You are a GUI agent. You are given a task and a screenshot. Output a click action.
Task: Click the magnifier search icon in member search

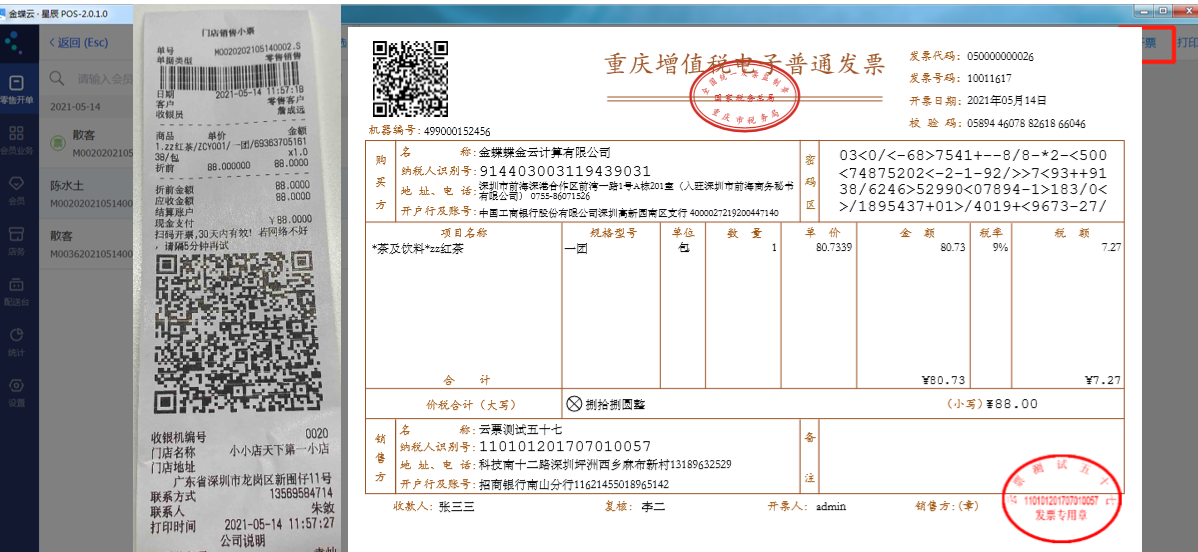coord(57,78)
